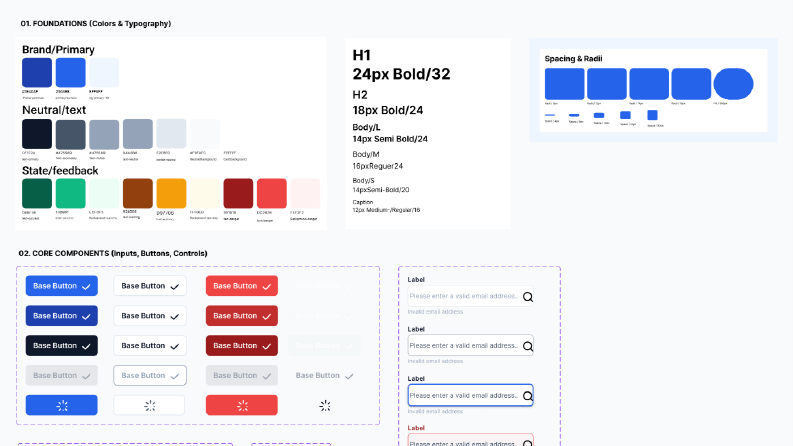Viewport: 793px width, 446px height.
Task: Click the checkmark icon on darkest red Base Button
Action: [x=267, y=346]
